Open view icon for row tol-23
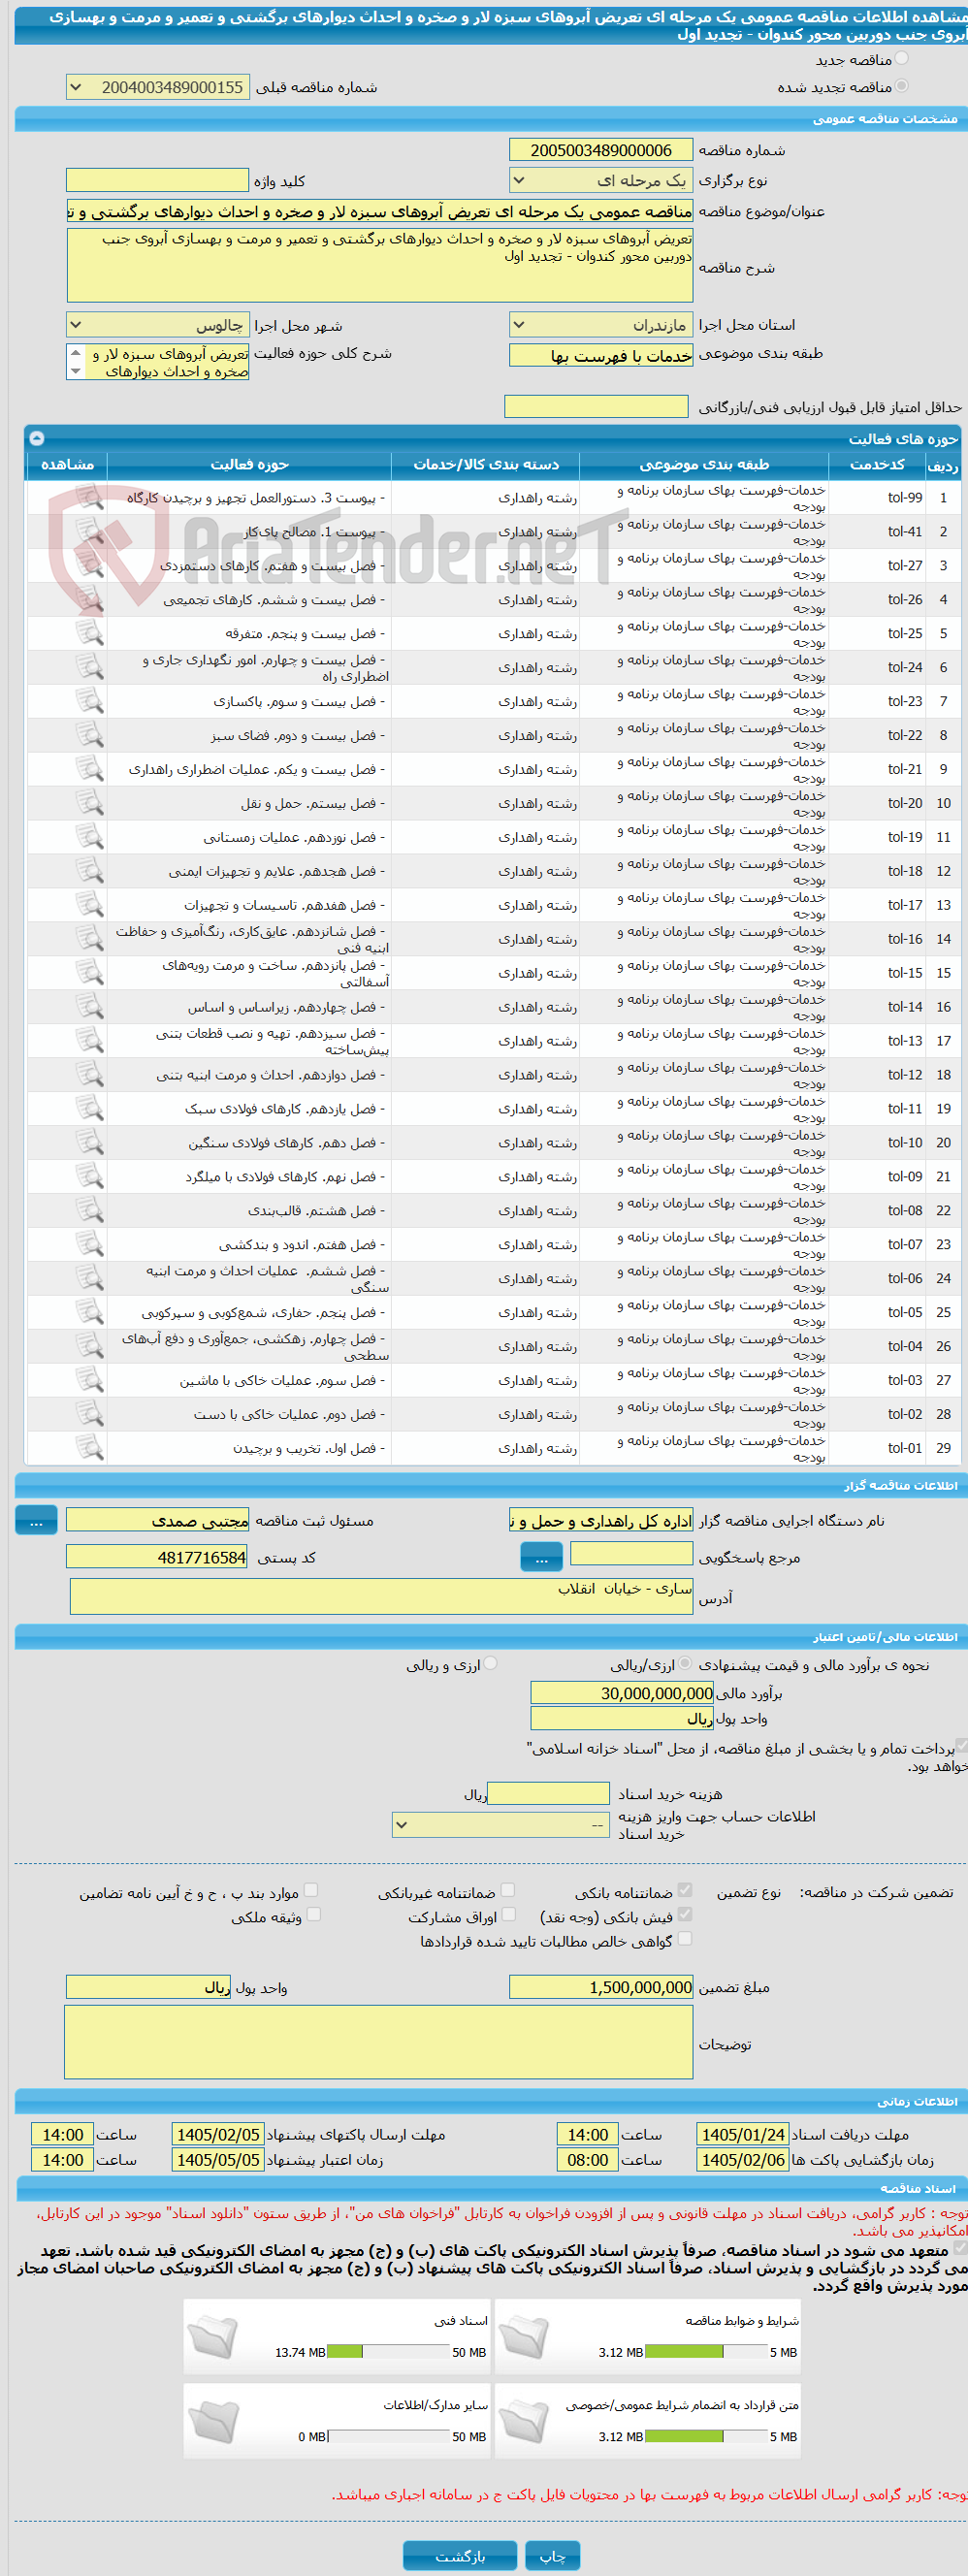Viewport: 968px width, 2576px height. point(89,701)
